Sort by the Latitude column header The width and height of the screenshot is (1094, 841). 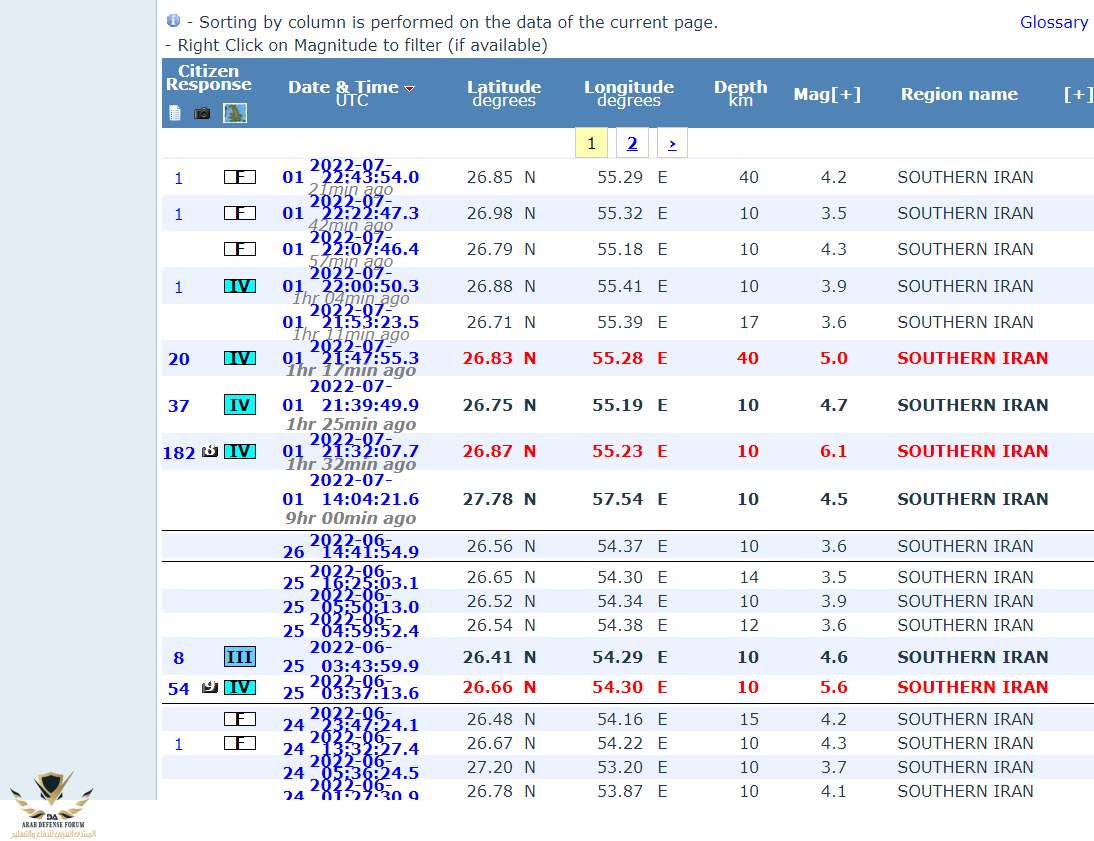(x=504, y=94)
